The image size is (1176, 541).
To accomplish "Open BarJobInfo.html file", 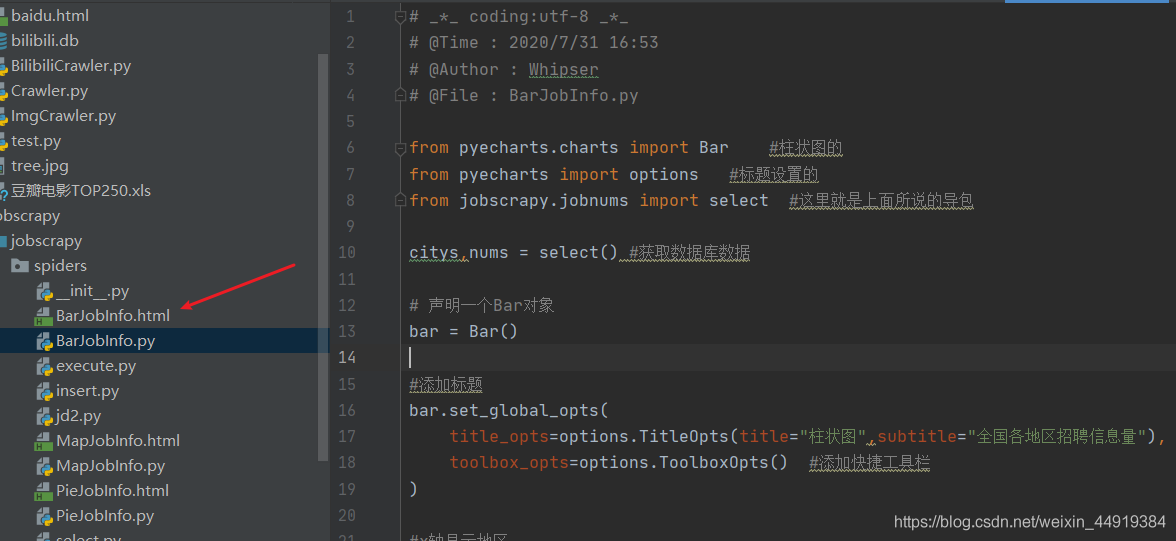I will pos(113,316).
